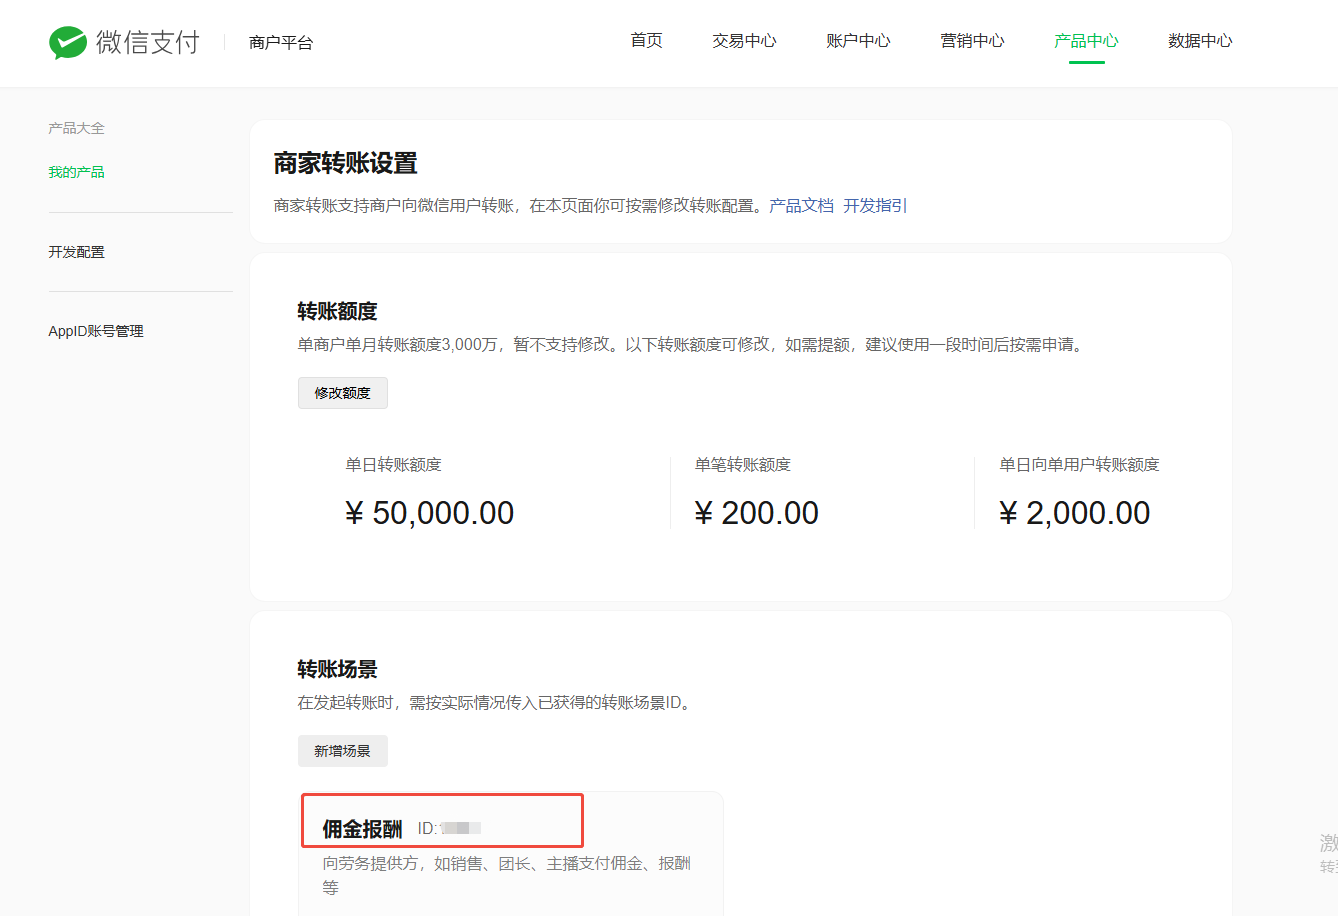1338x916 pixels.
Task: Open 产品大全 in the sidebar
Action: (76, 128)
